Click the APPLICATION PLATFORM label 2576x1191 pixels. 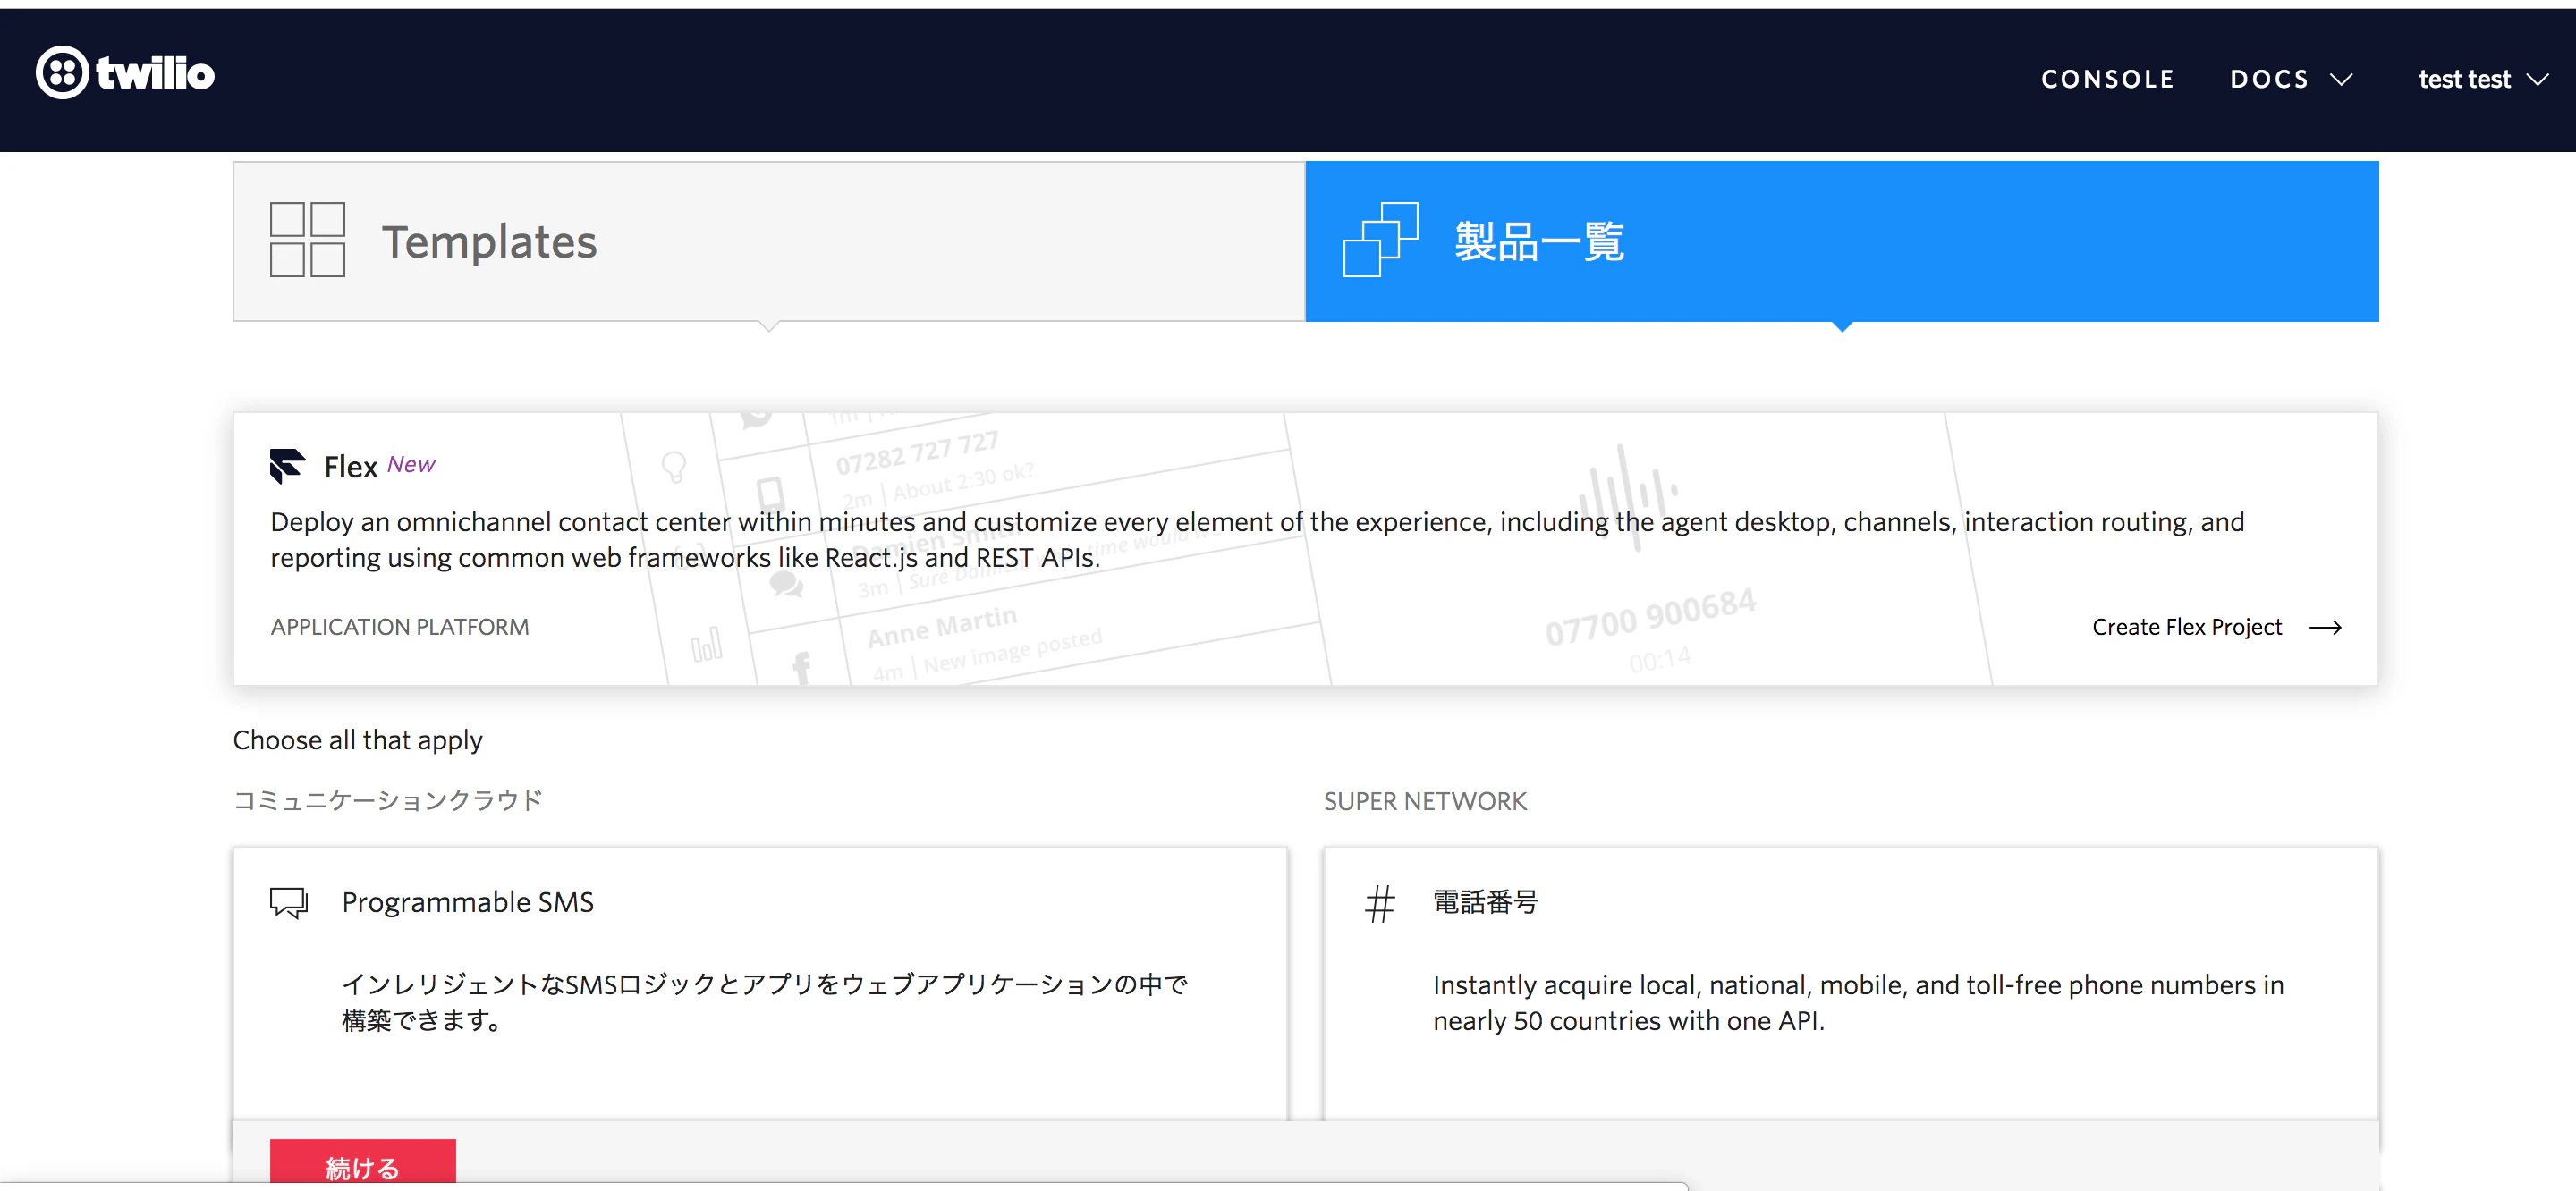400,627
